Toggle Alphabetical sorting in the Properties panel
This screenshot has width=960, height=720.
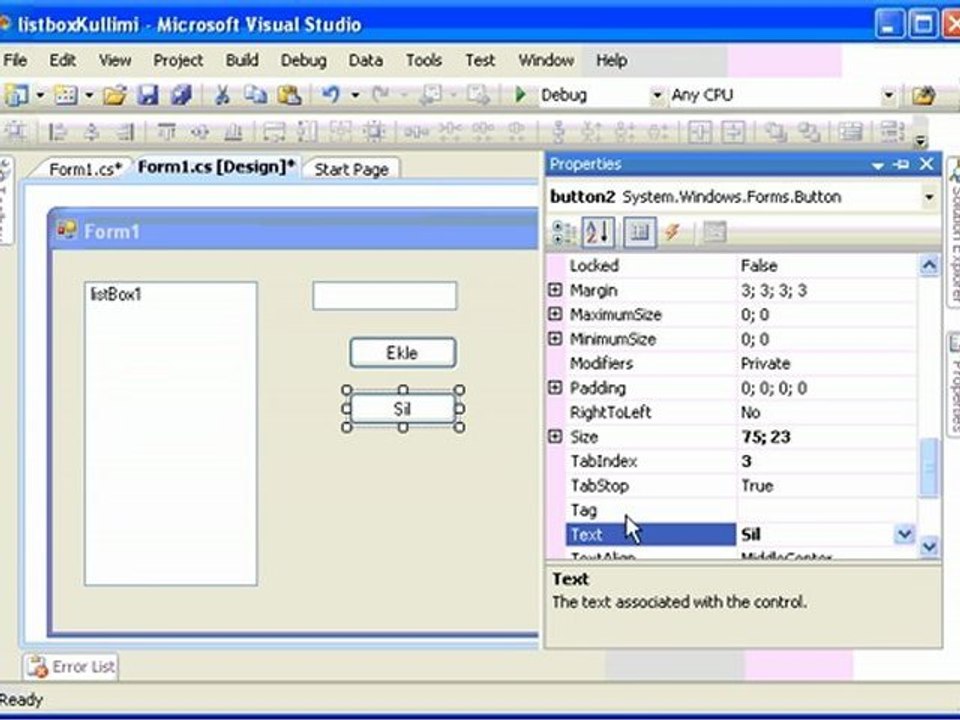598,232
